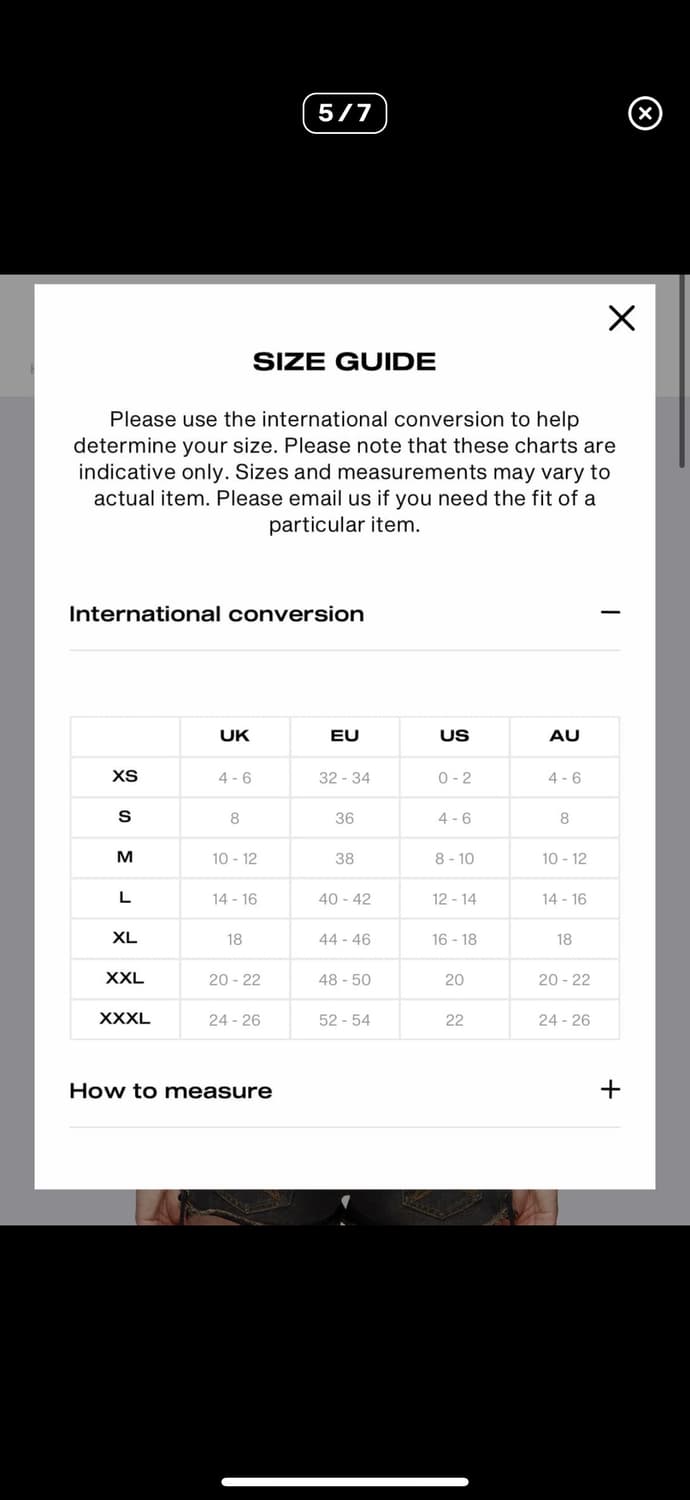
Task: Tap the home indicator bar at bottom
Action: click(x=344, y=1481)
